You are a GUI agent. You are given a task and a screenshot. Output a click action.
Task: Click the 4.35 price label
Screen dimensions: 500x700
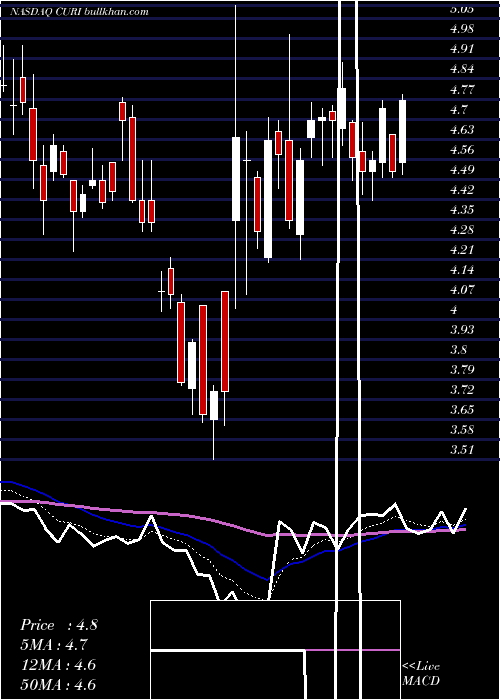(462, 209)
